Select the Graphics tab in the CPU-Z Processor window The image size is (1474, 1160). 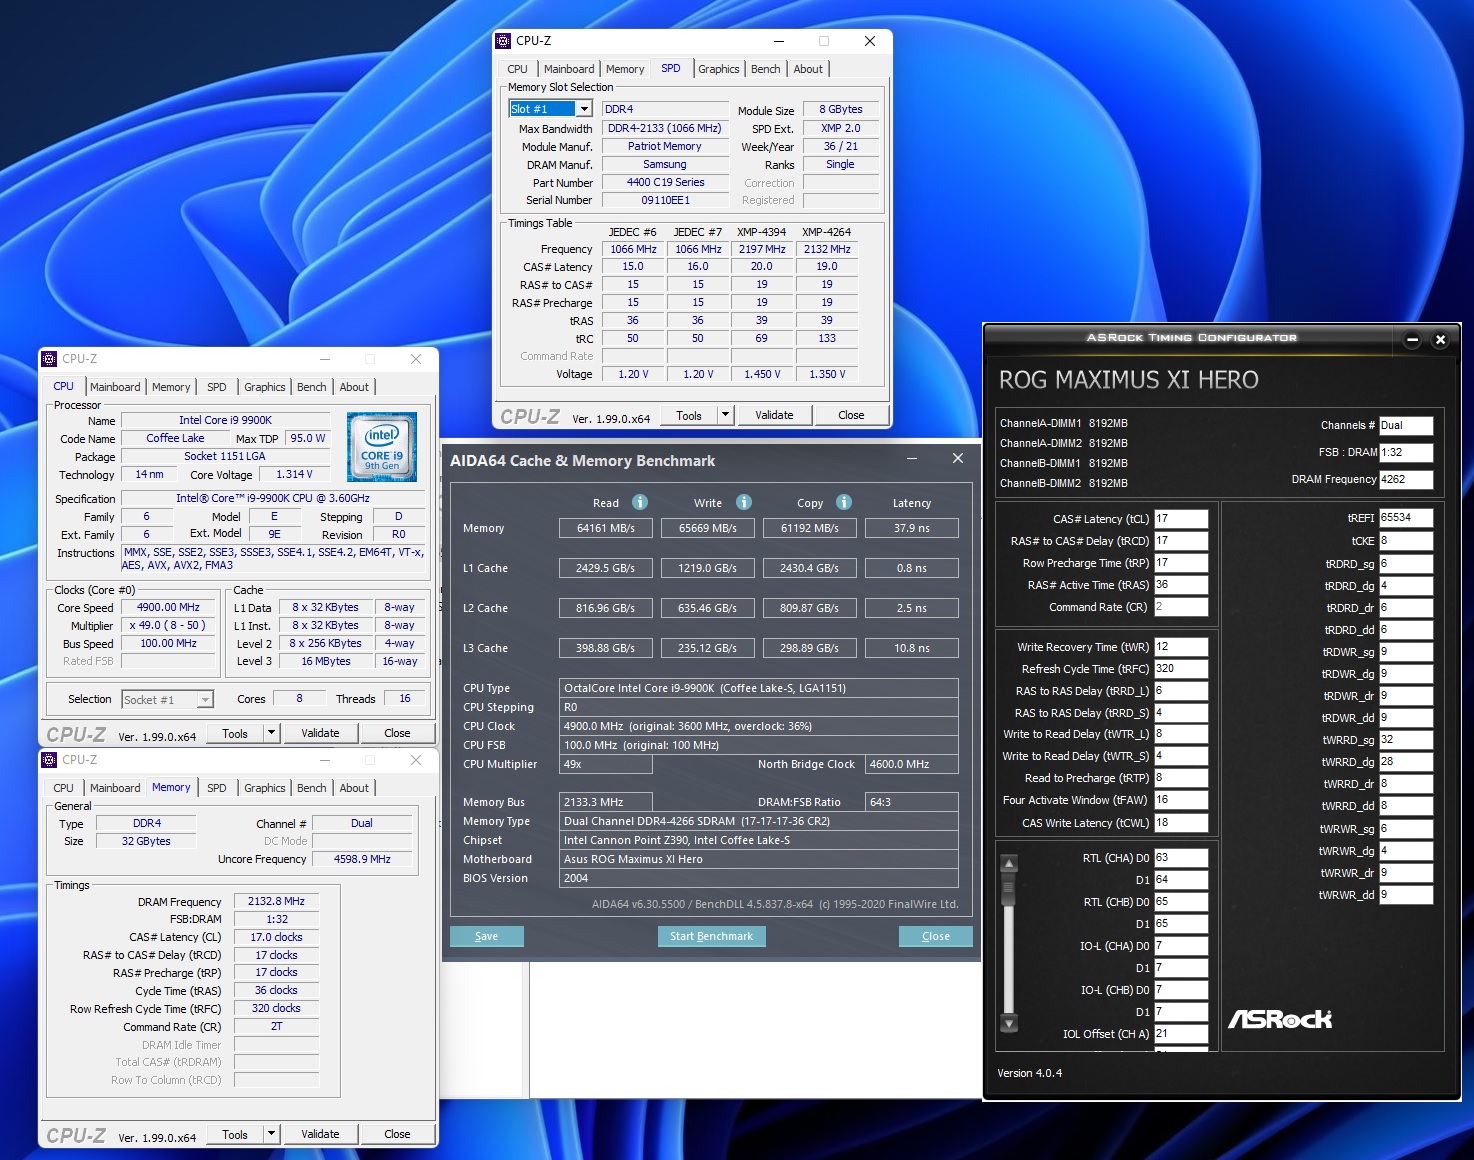point(265,387)
